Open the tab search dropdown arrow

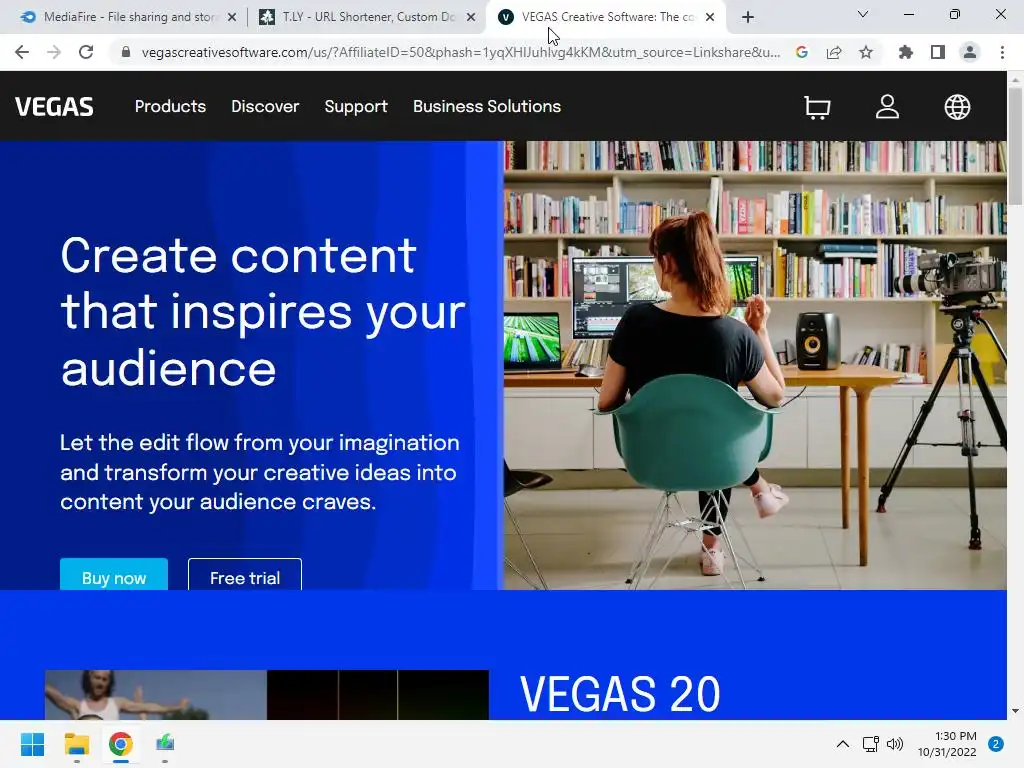(x=862, y=14)
